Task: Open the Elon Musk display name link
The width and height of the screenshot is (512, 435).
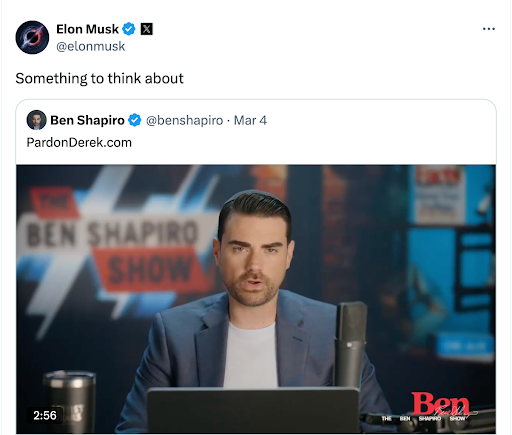Action: 87,29
